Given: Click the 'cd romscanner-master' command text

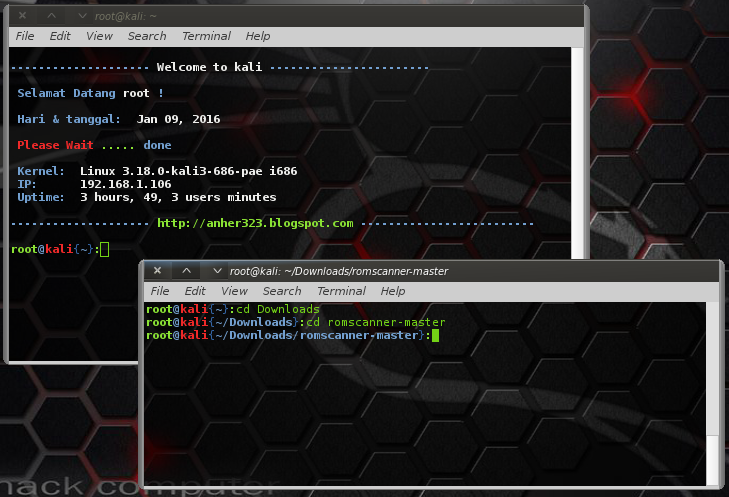Looking at the screenshot, I should click(376, 322).
